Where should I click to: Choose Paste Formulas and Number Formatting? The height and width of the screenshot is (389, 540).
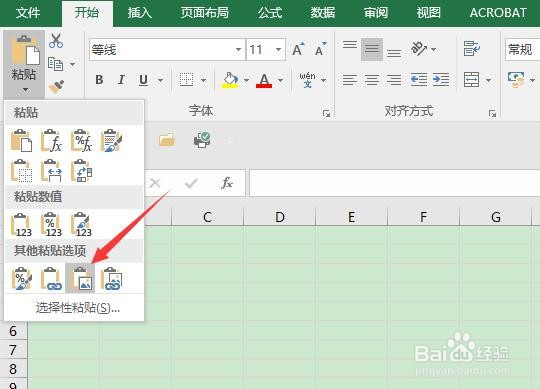81,140
